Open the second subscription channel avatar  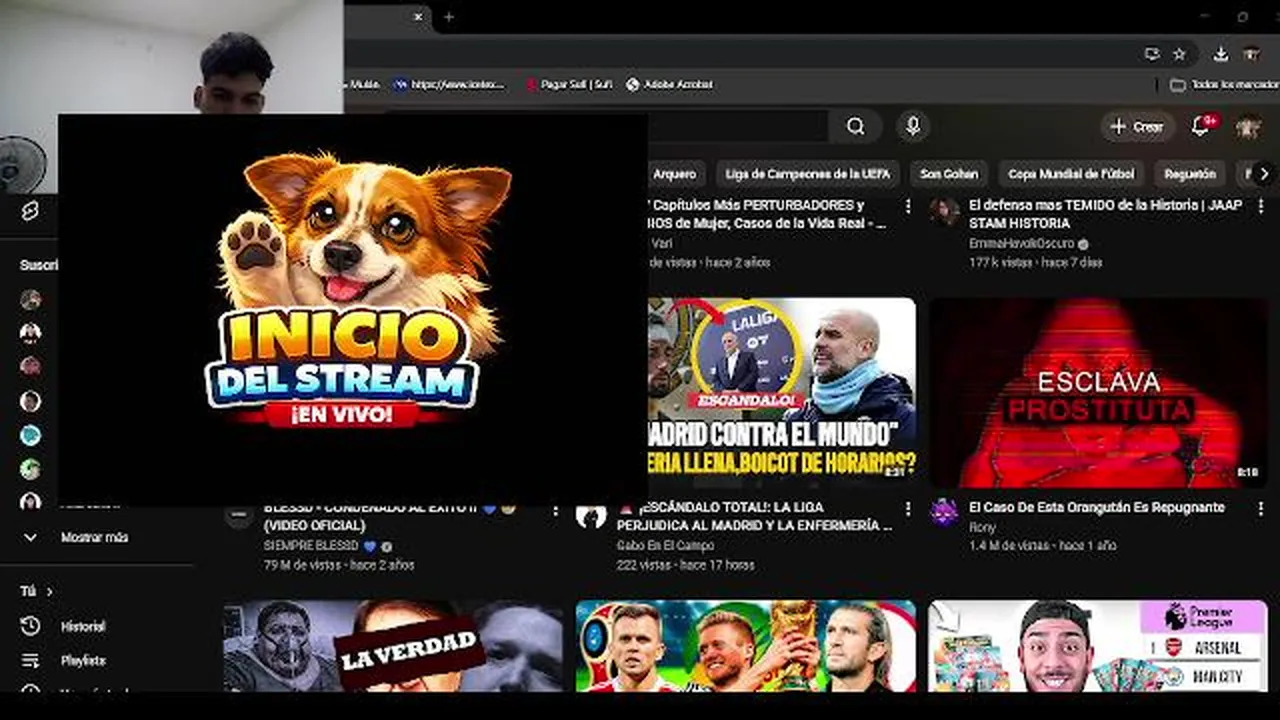pos(31,333)
